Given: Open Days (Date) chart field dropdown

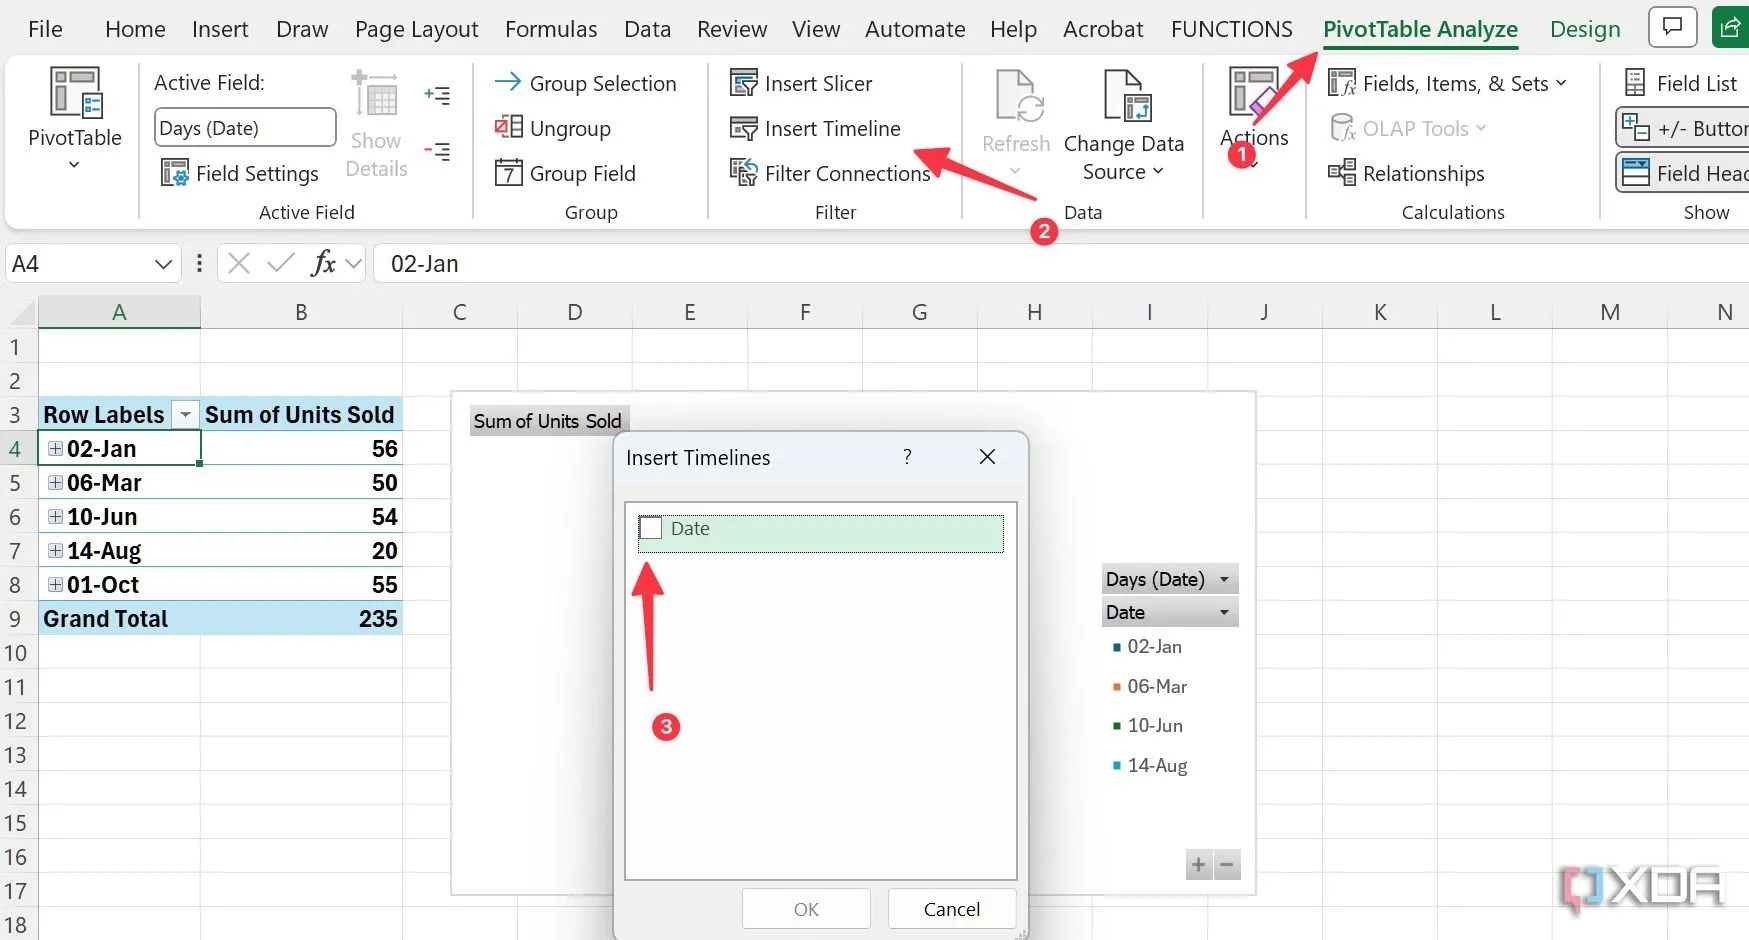Looking at the screenshot, I should (x=1224, y=579).
